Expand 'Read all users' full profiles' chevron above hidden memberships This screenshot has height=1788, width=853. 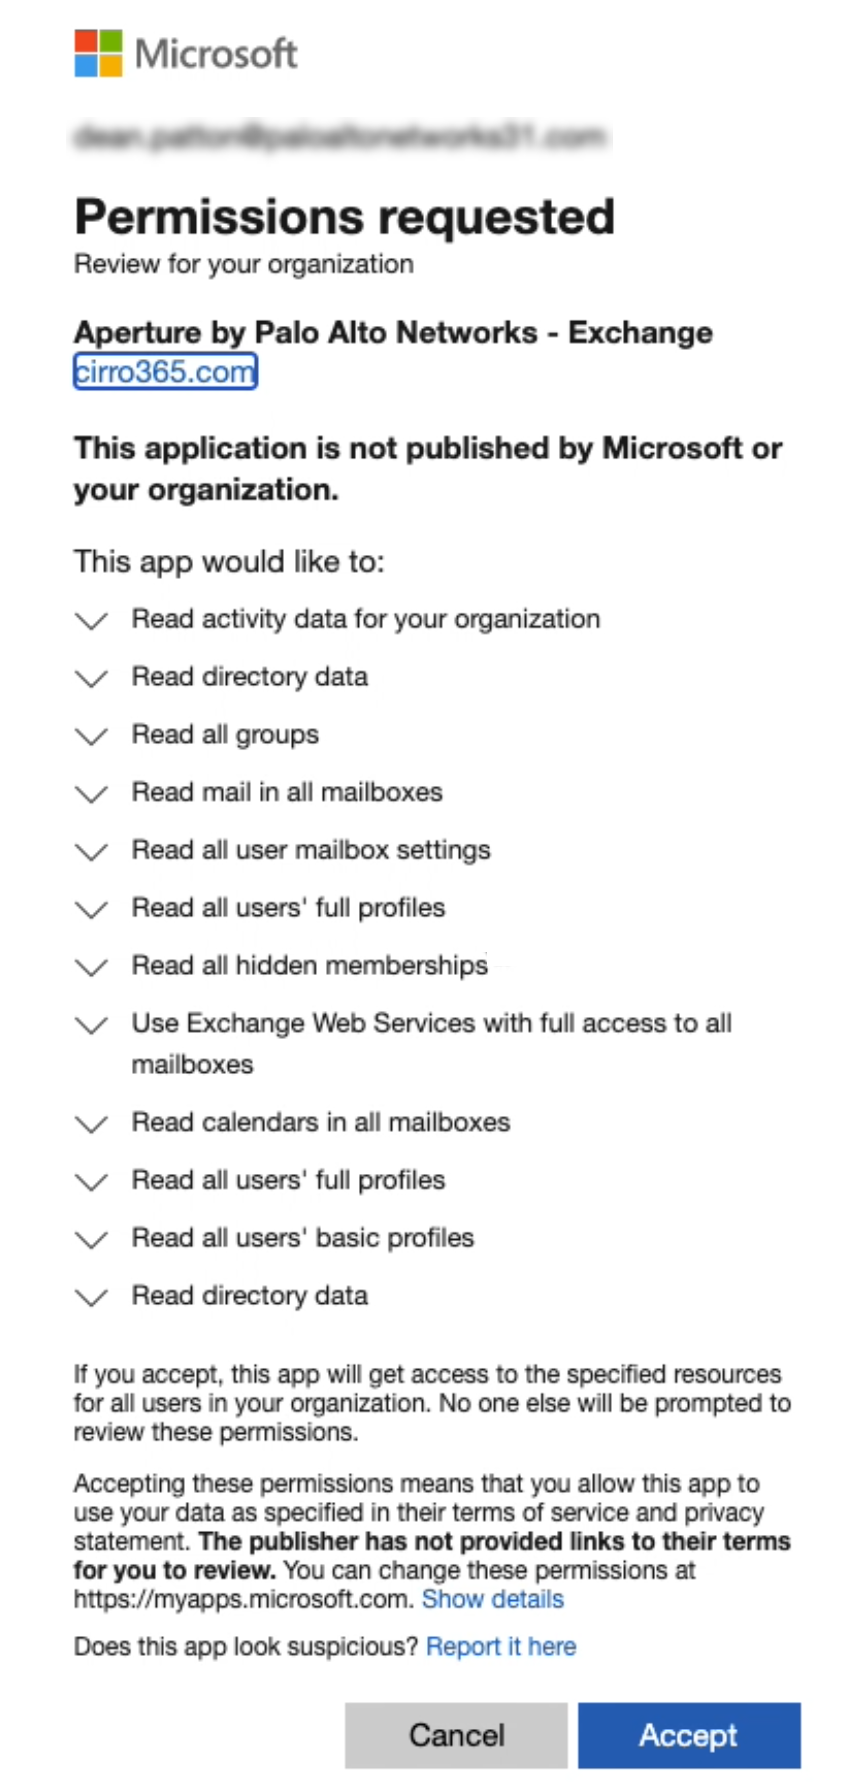91,910
